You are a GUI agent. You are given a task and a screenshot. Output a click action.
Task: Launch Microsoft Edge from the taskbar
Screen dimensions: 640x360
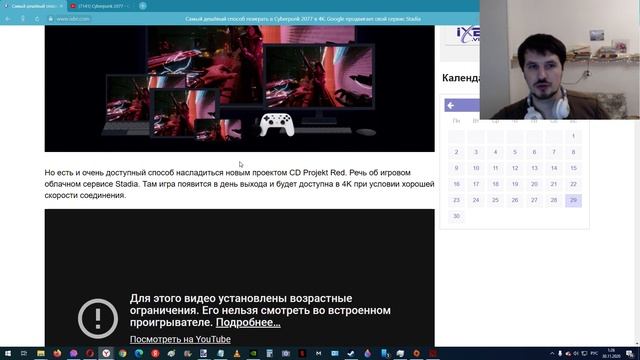pyautogui.click(x=139, y=353)
